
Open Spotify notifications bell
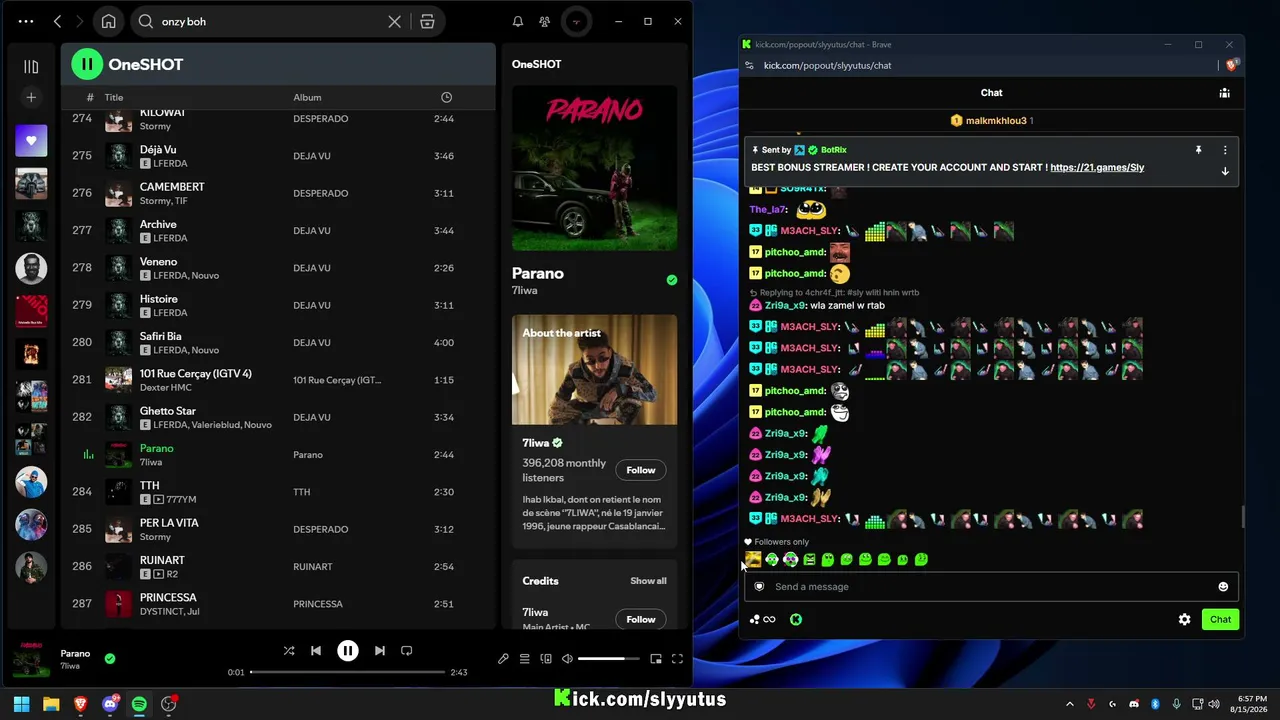click(x=518, y=21)
